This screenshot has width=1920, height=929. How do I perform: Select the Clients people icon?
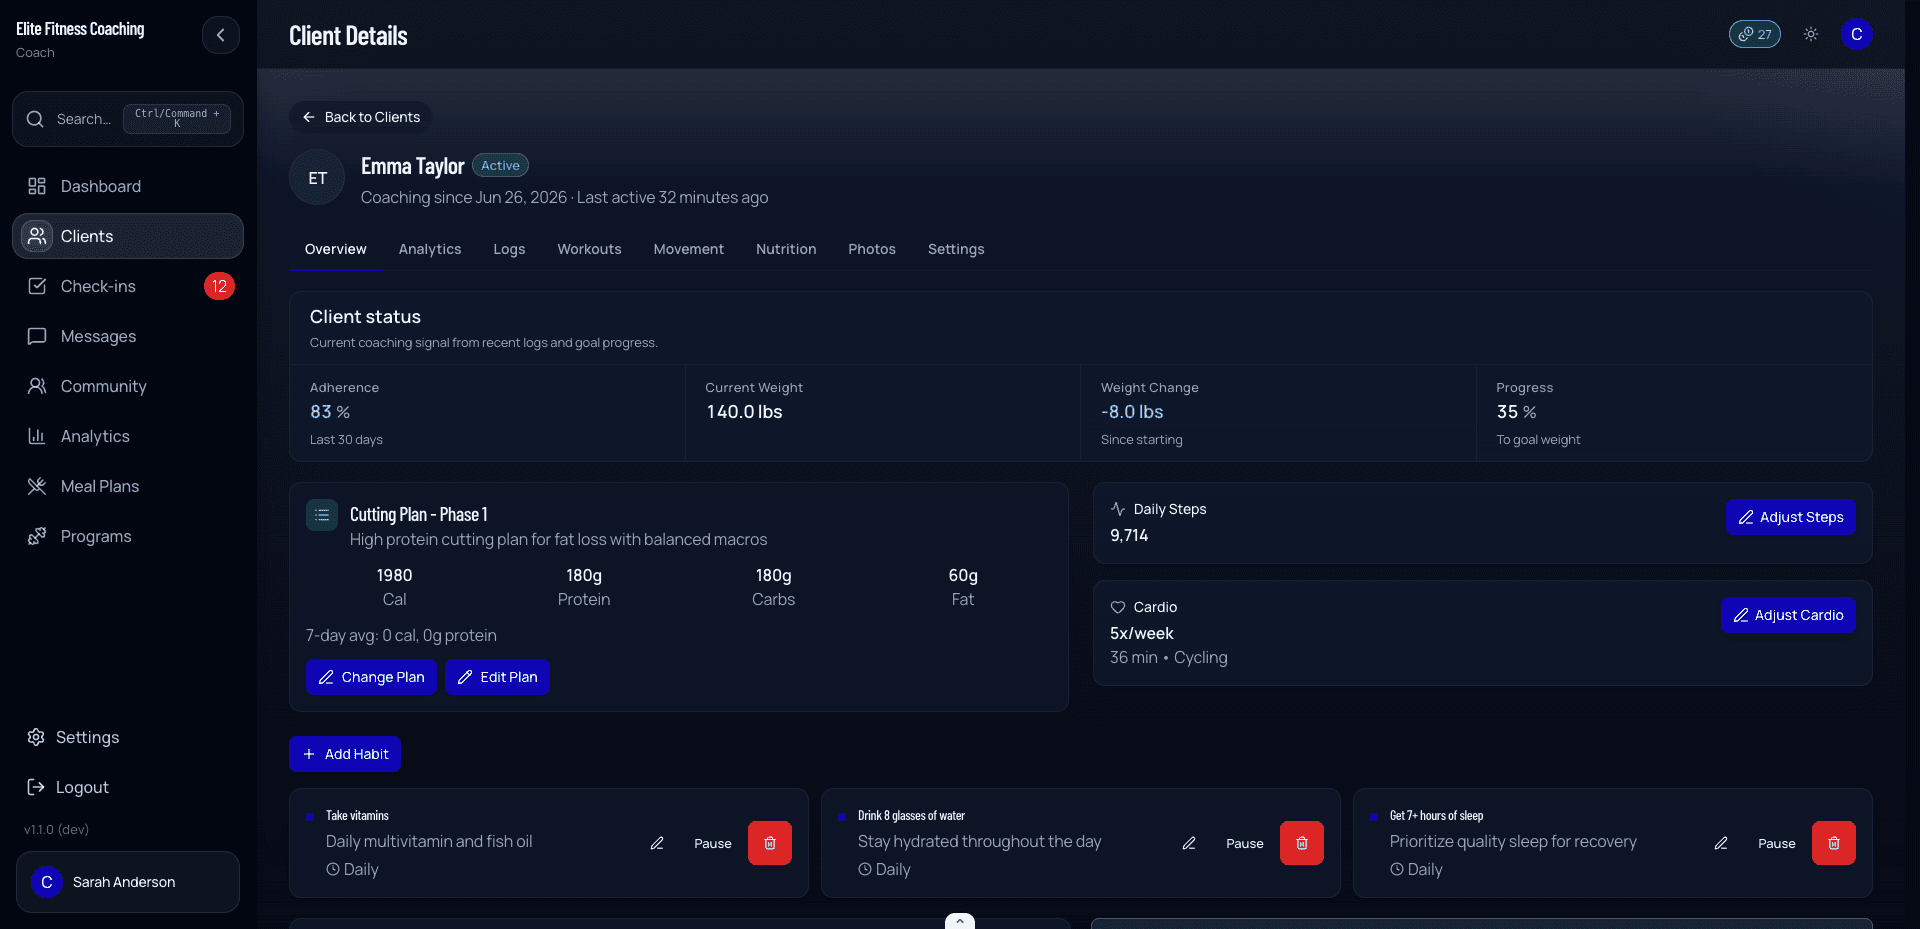(37, 236)
